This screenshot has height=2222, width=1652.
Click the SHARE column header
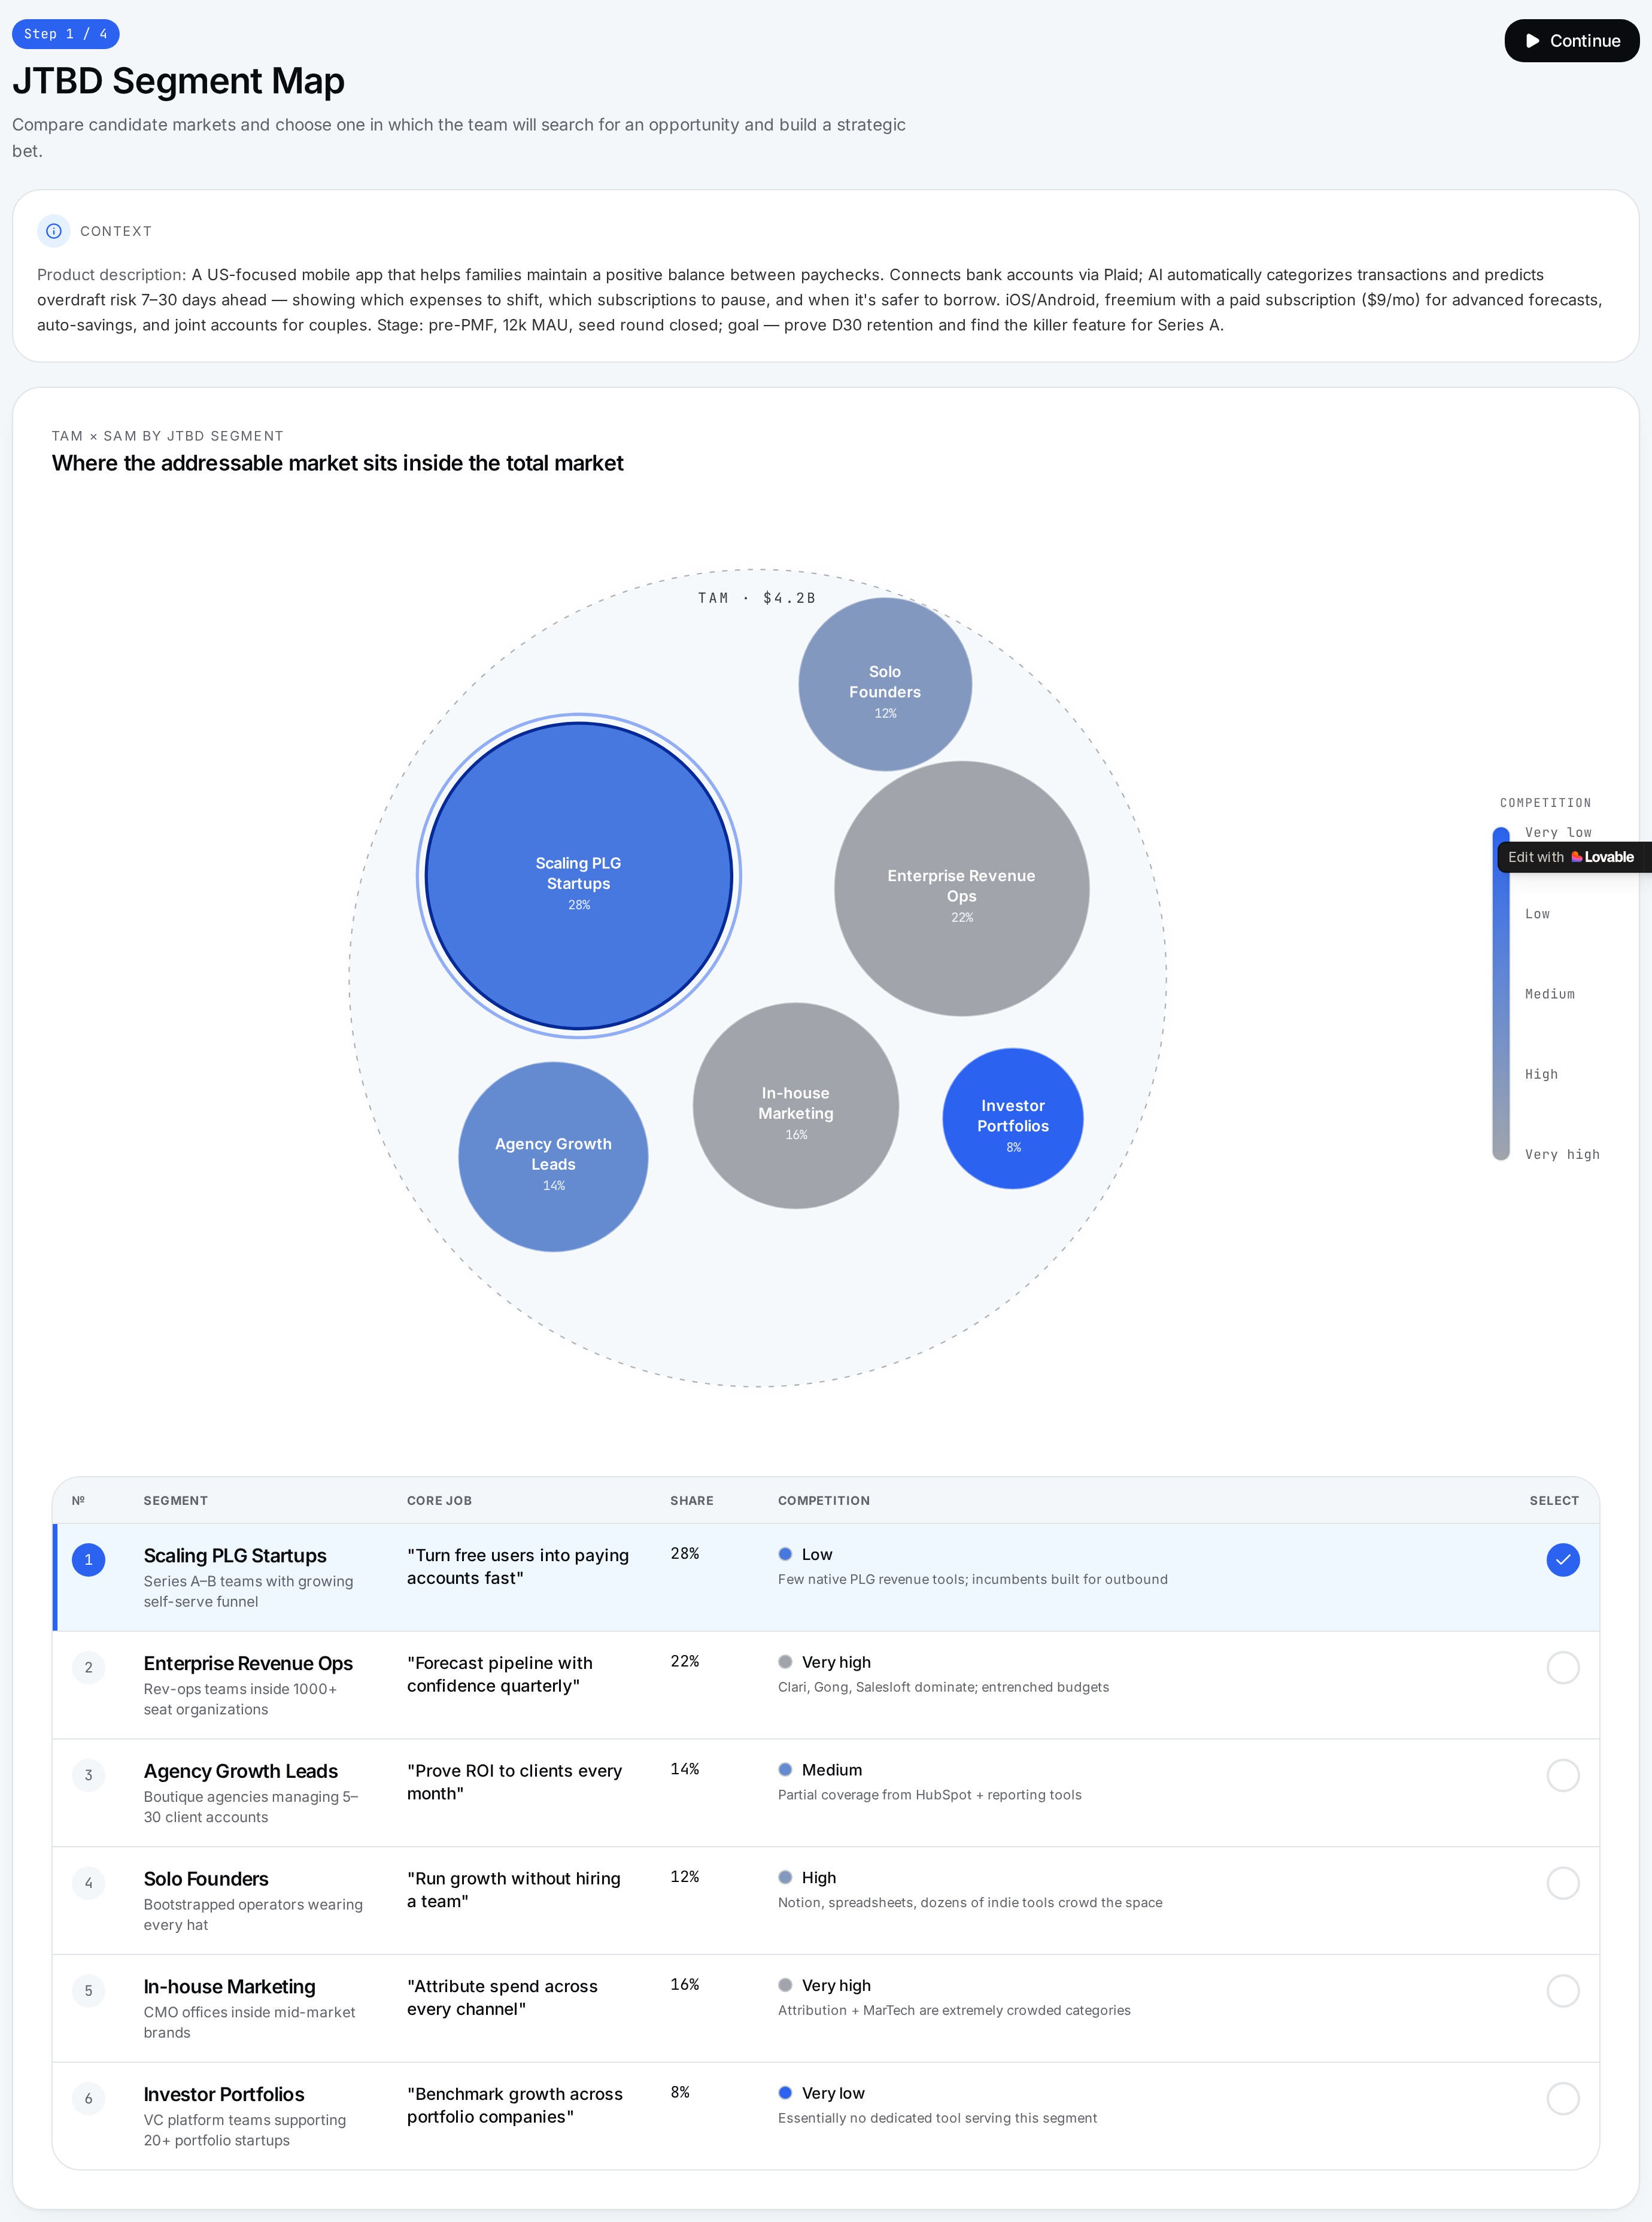(692, 1501)
